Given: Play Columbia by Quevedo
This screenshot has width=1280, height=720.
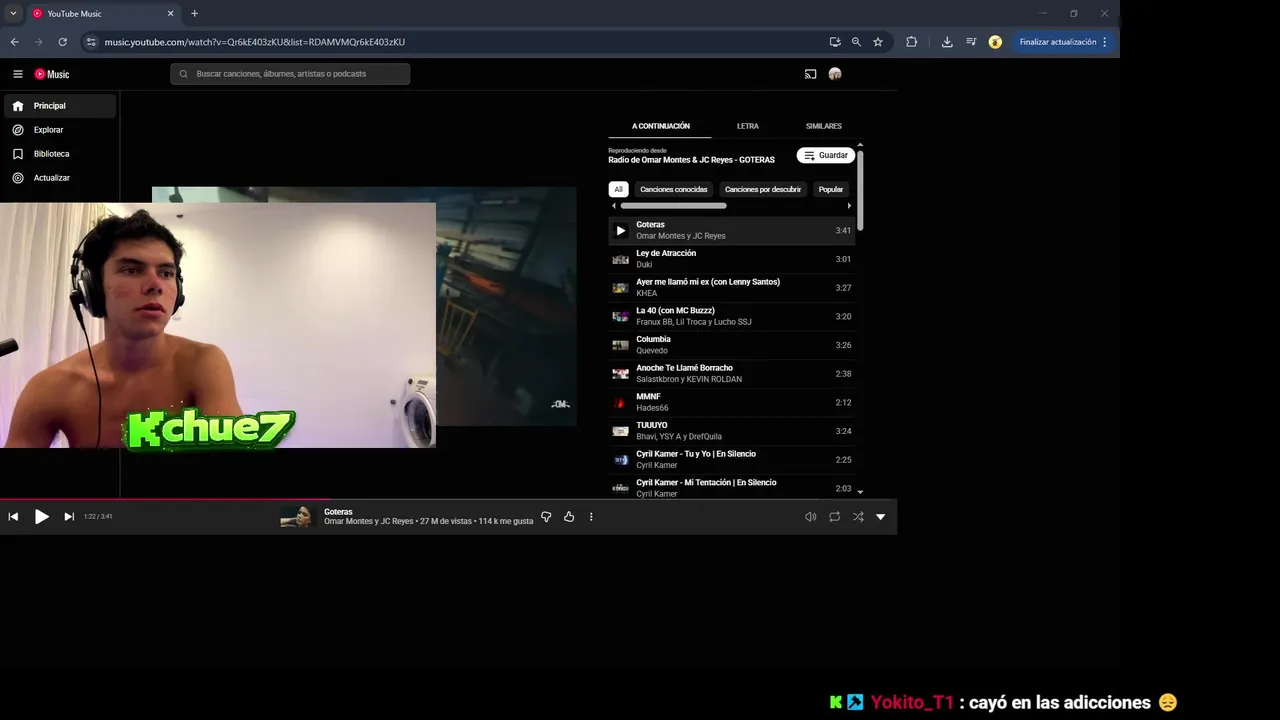Looking at the screenshot, I should (x=731, y=345).
